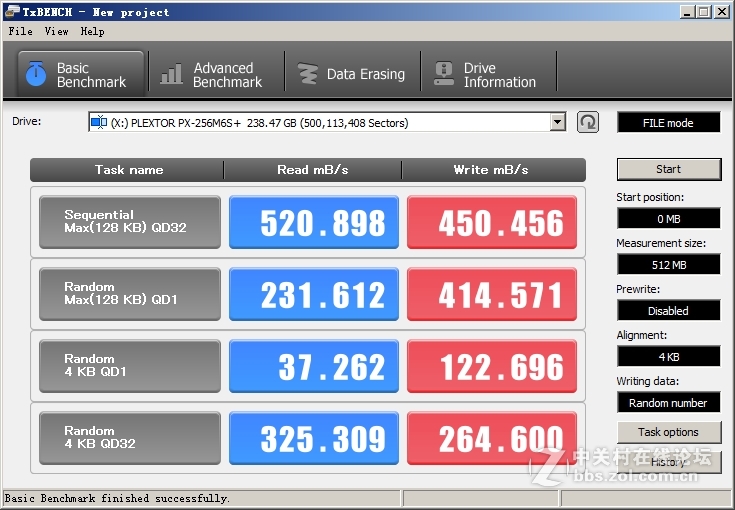The height and width of the screenshot is (510, 735).
Task: Click the TxBENCH title bar app icon
Action: [12, 12]
